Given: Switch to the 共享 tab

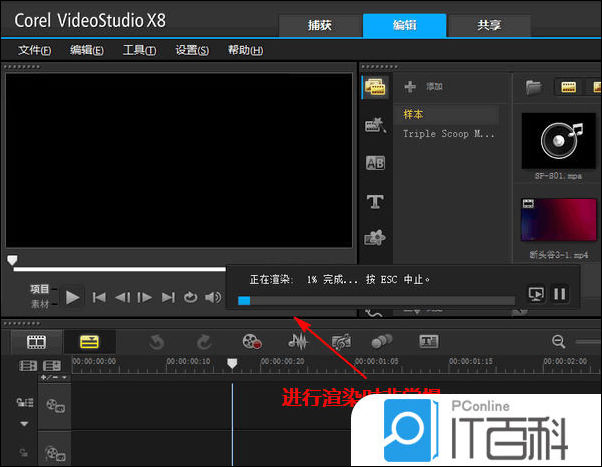Looking at the screenshot, I should (x=489, y=25).
